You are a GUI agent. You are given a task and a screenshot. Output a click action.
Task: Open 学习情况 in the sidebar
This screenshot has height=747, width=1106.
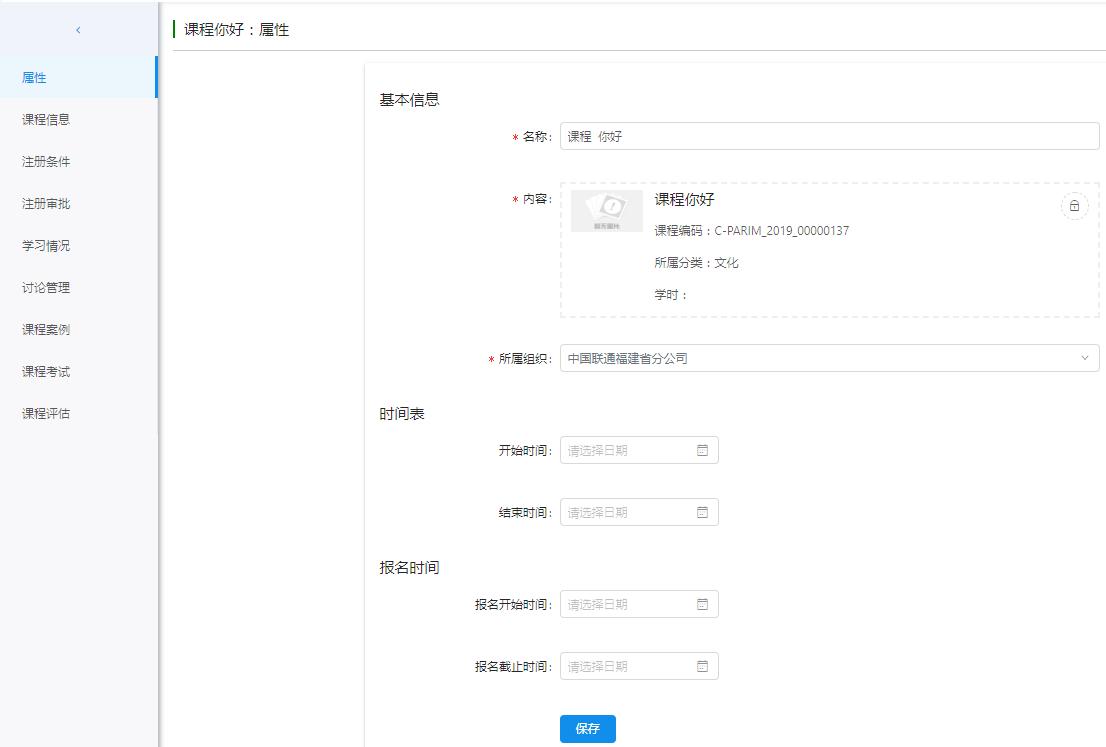46,246
